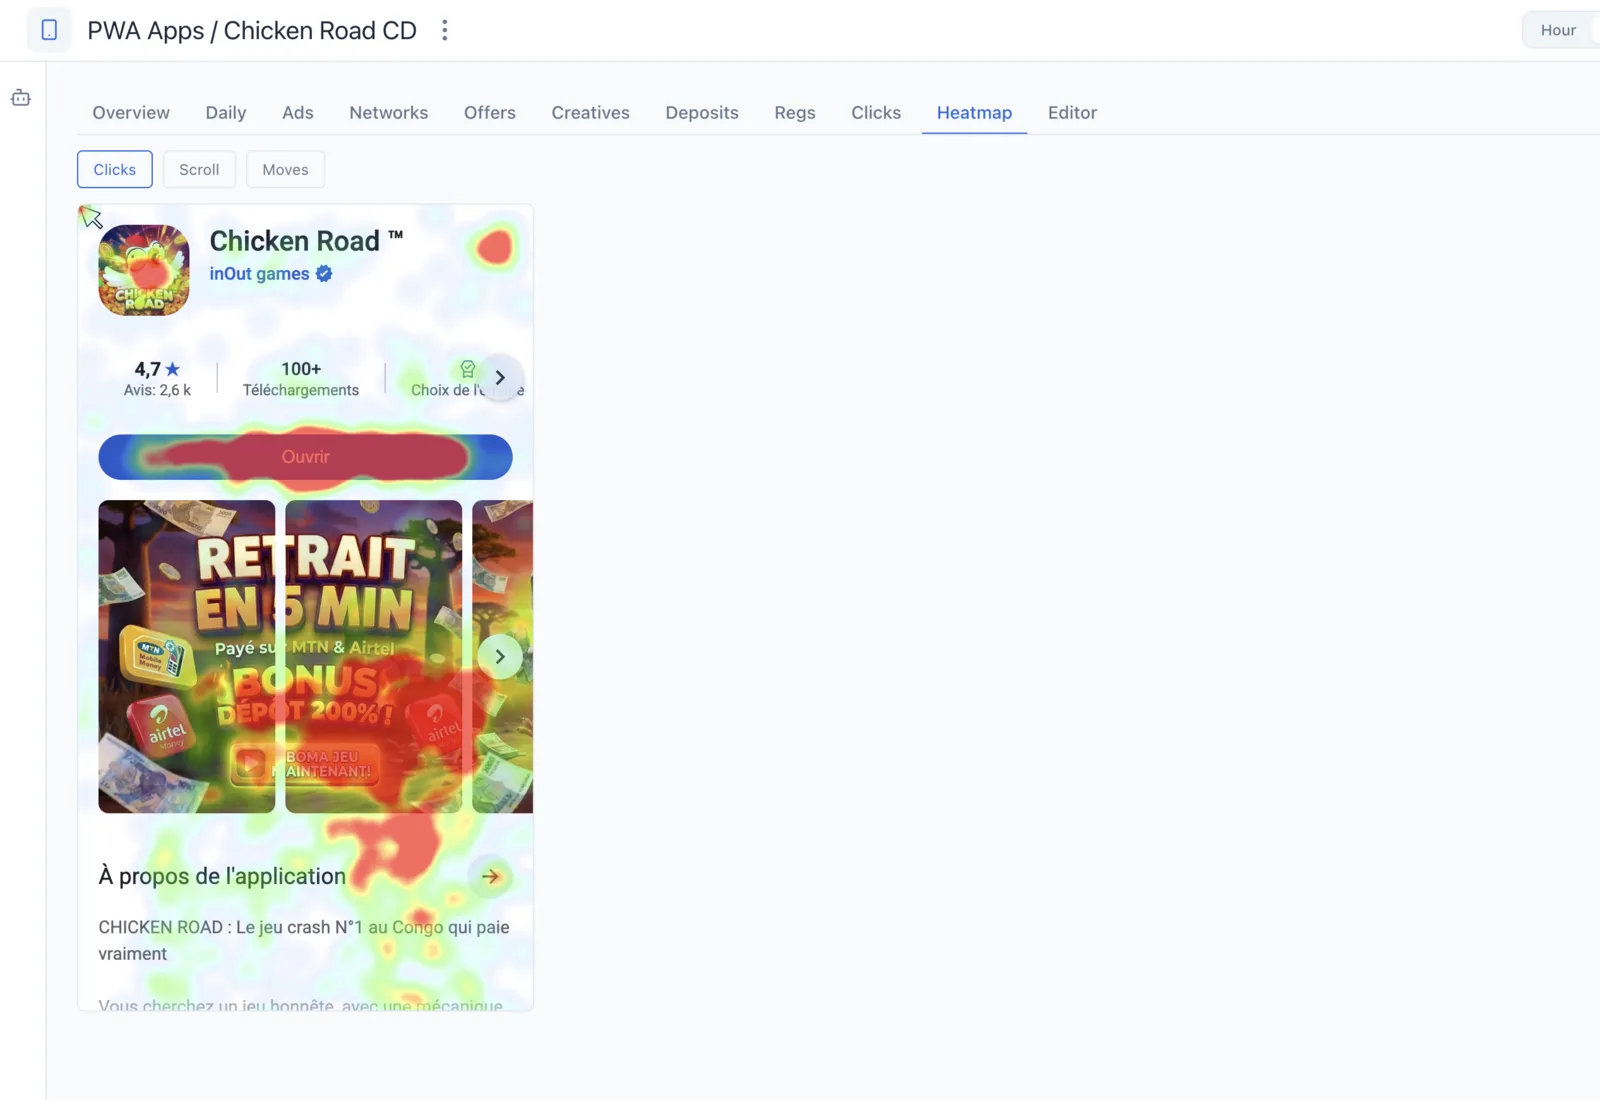This screenshot has width=1600, height=1100.
Task: Switch to the Daily tab
Action: (226, 113)
